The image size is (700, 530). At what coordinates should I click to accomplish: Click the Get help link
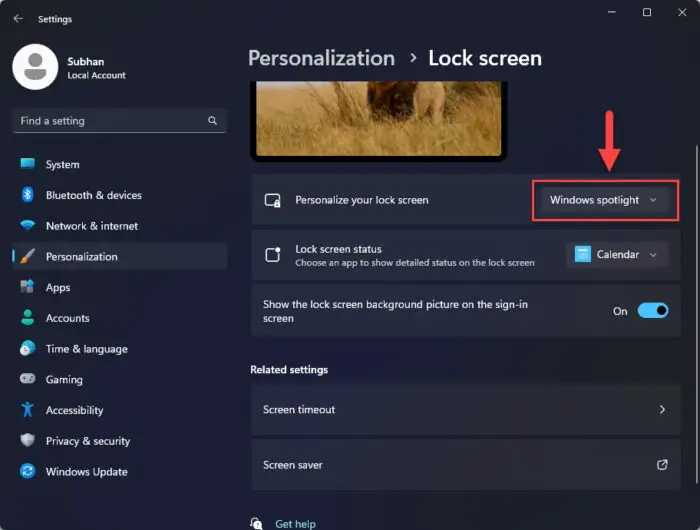point(295,523)
